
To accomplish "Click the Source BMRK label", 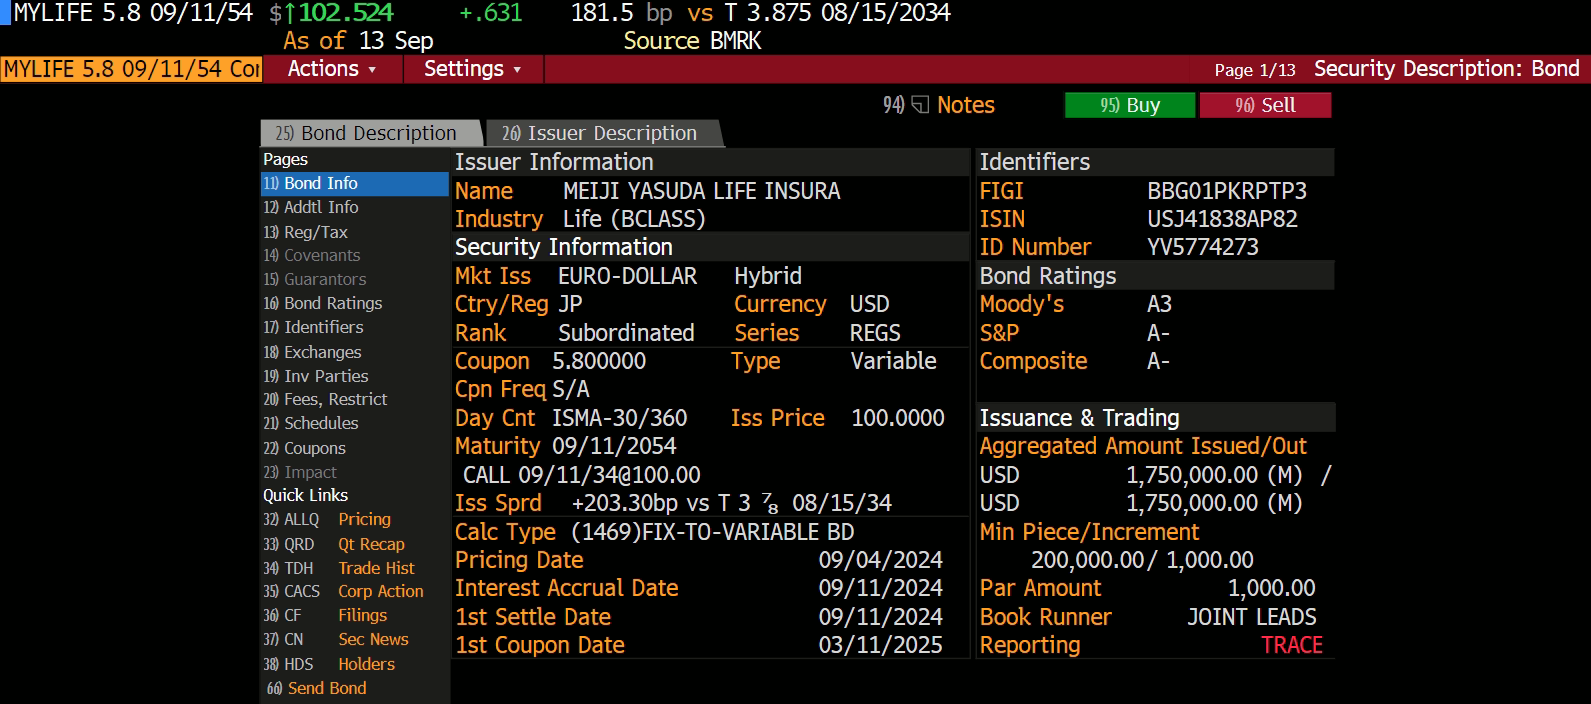I will (692, 41).
